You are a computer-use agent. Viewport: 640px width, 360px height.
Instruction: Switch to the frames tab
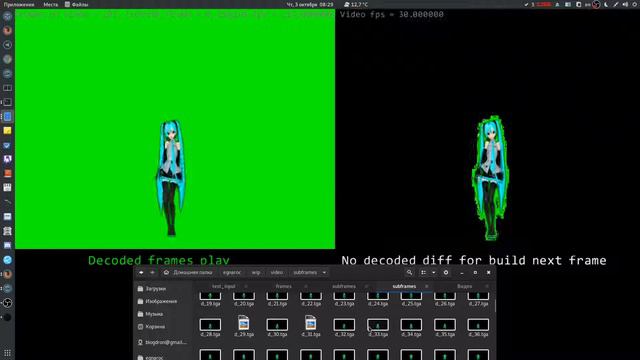(283, 286)
